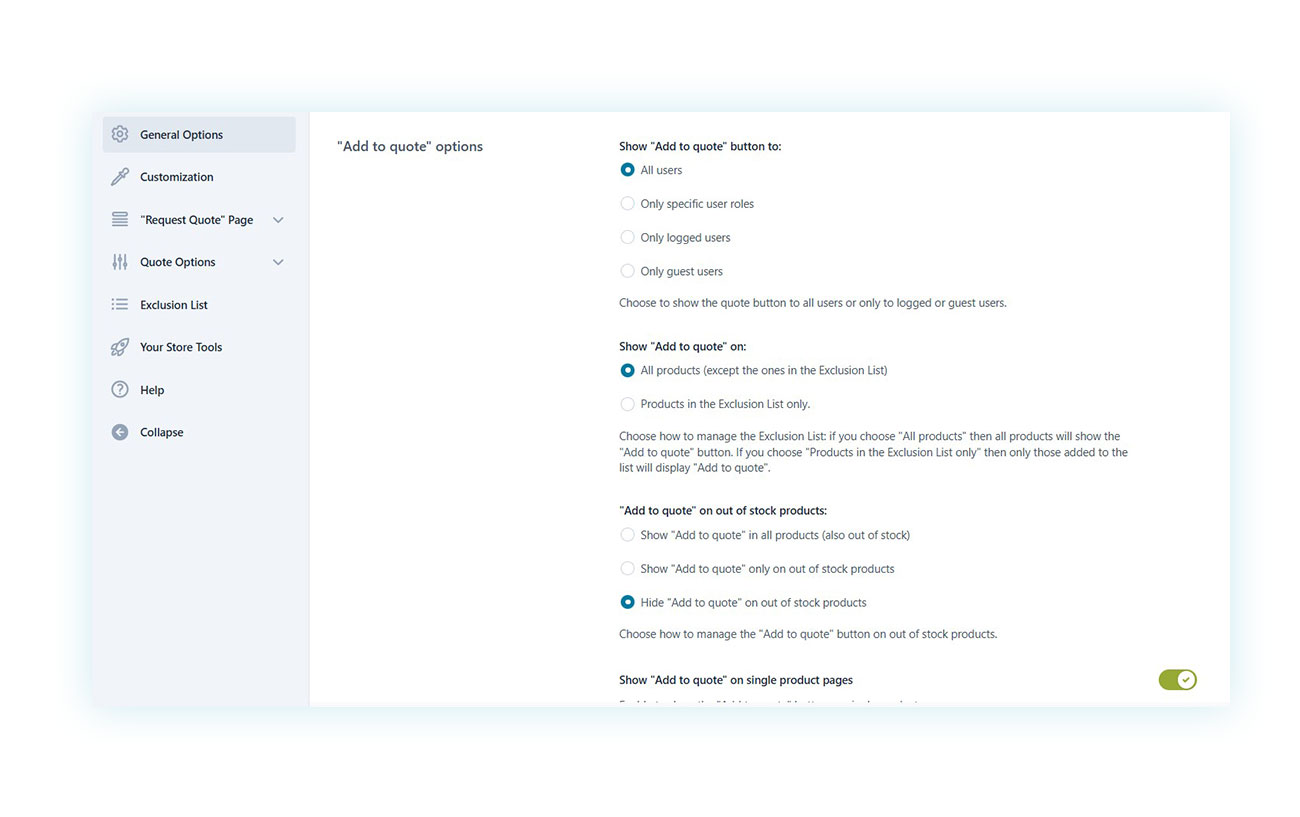The image size is (1300, 817).
Task: Open the Customization menu item
Action: [177, 177]
